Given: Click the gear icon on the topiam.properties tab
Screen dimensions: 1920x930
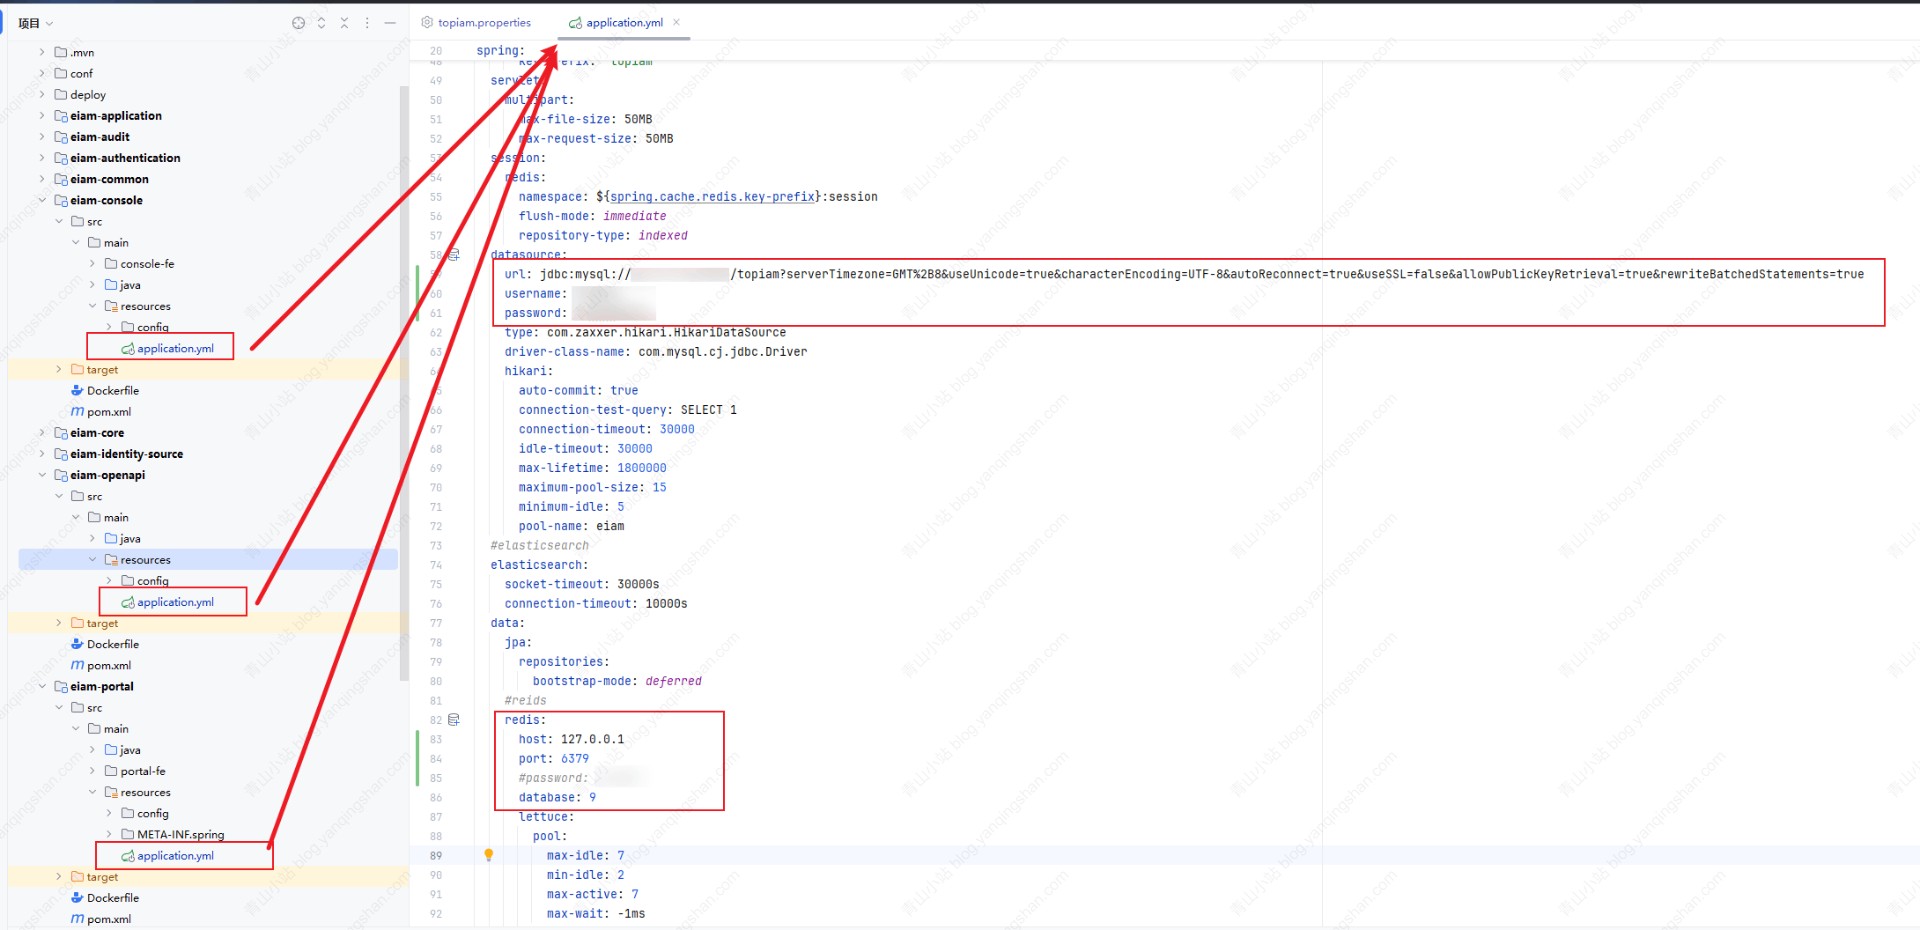Looking at the screenshot, I should point(427,22).
